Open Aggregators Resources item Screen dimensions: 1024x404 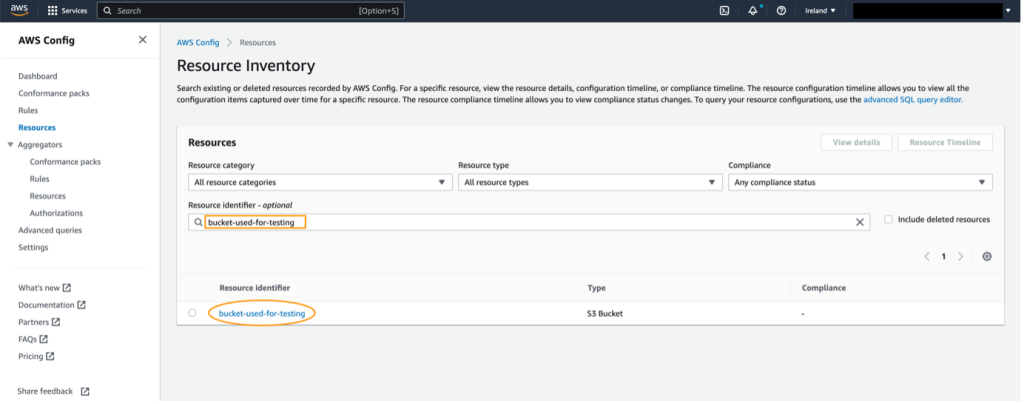(x=48, y=196)
